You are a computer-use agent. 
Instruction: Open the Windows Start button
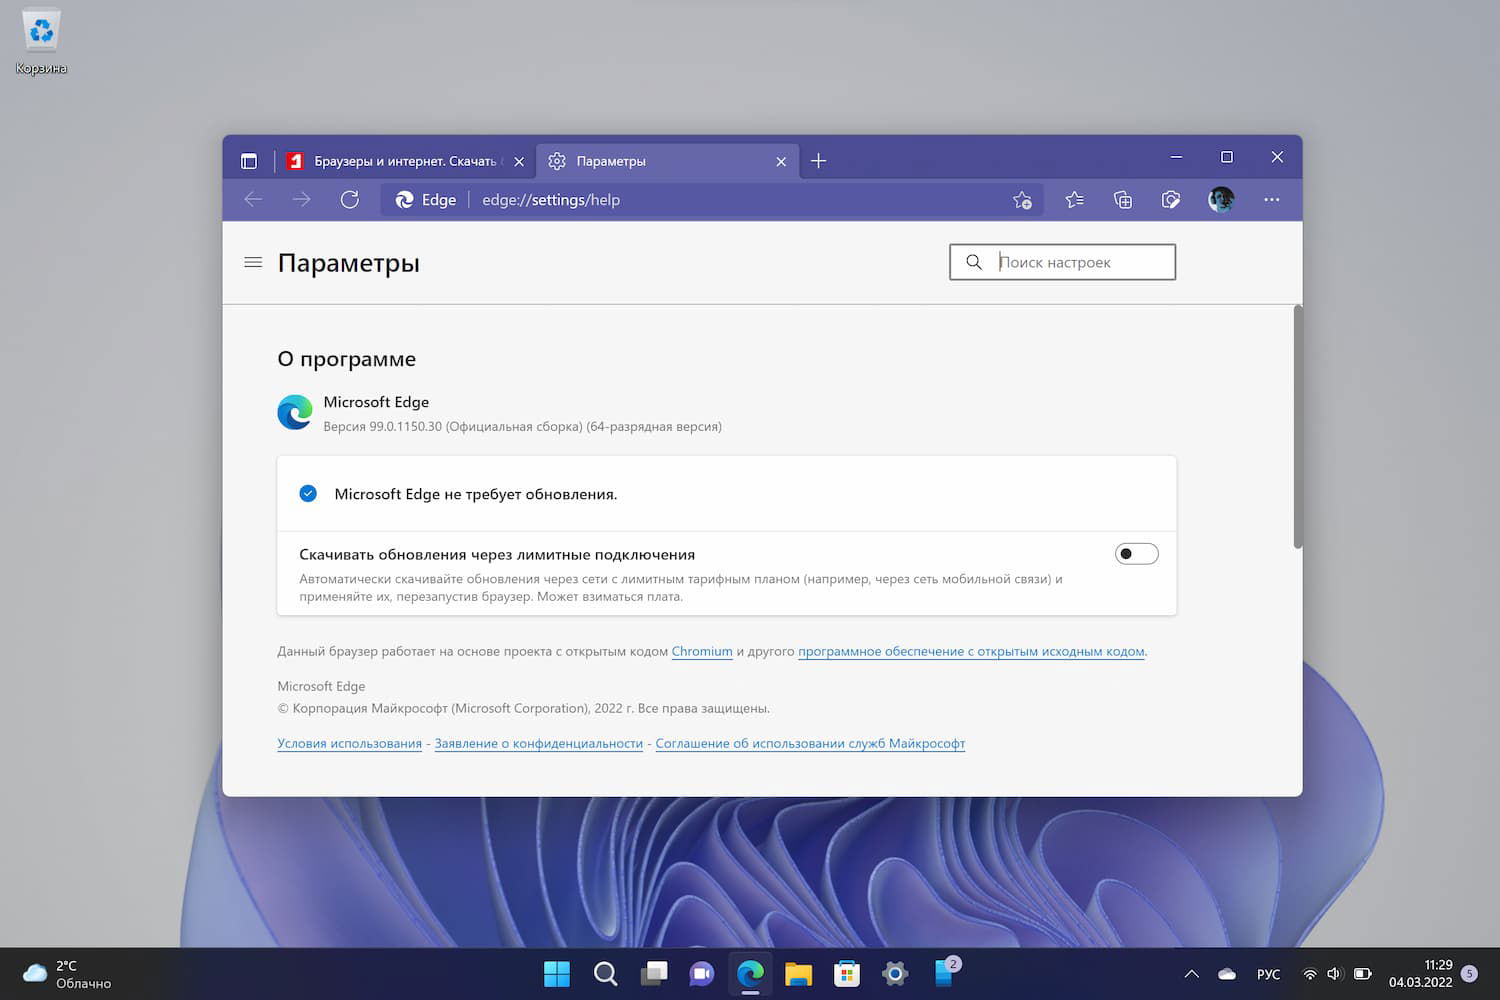tap(557, 973)
